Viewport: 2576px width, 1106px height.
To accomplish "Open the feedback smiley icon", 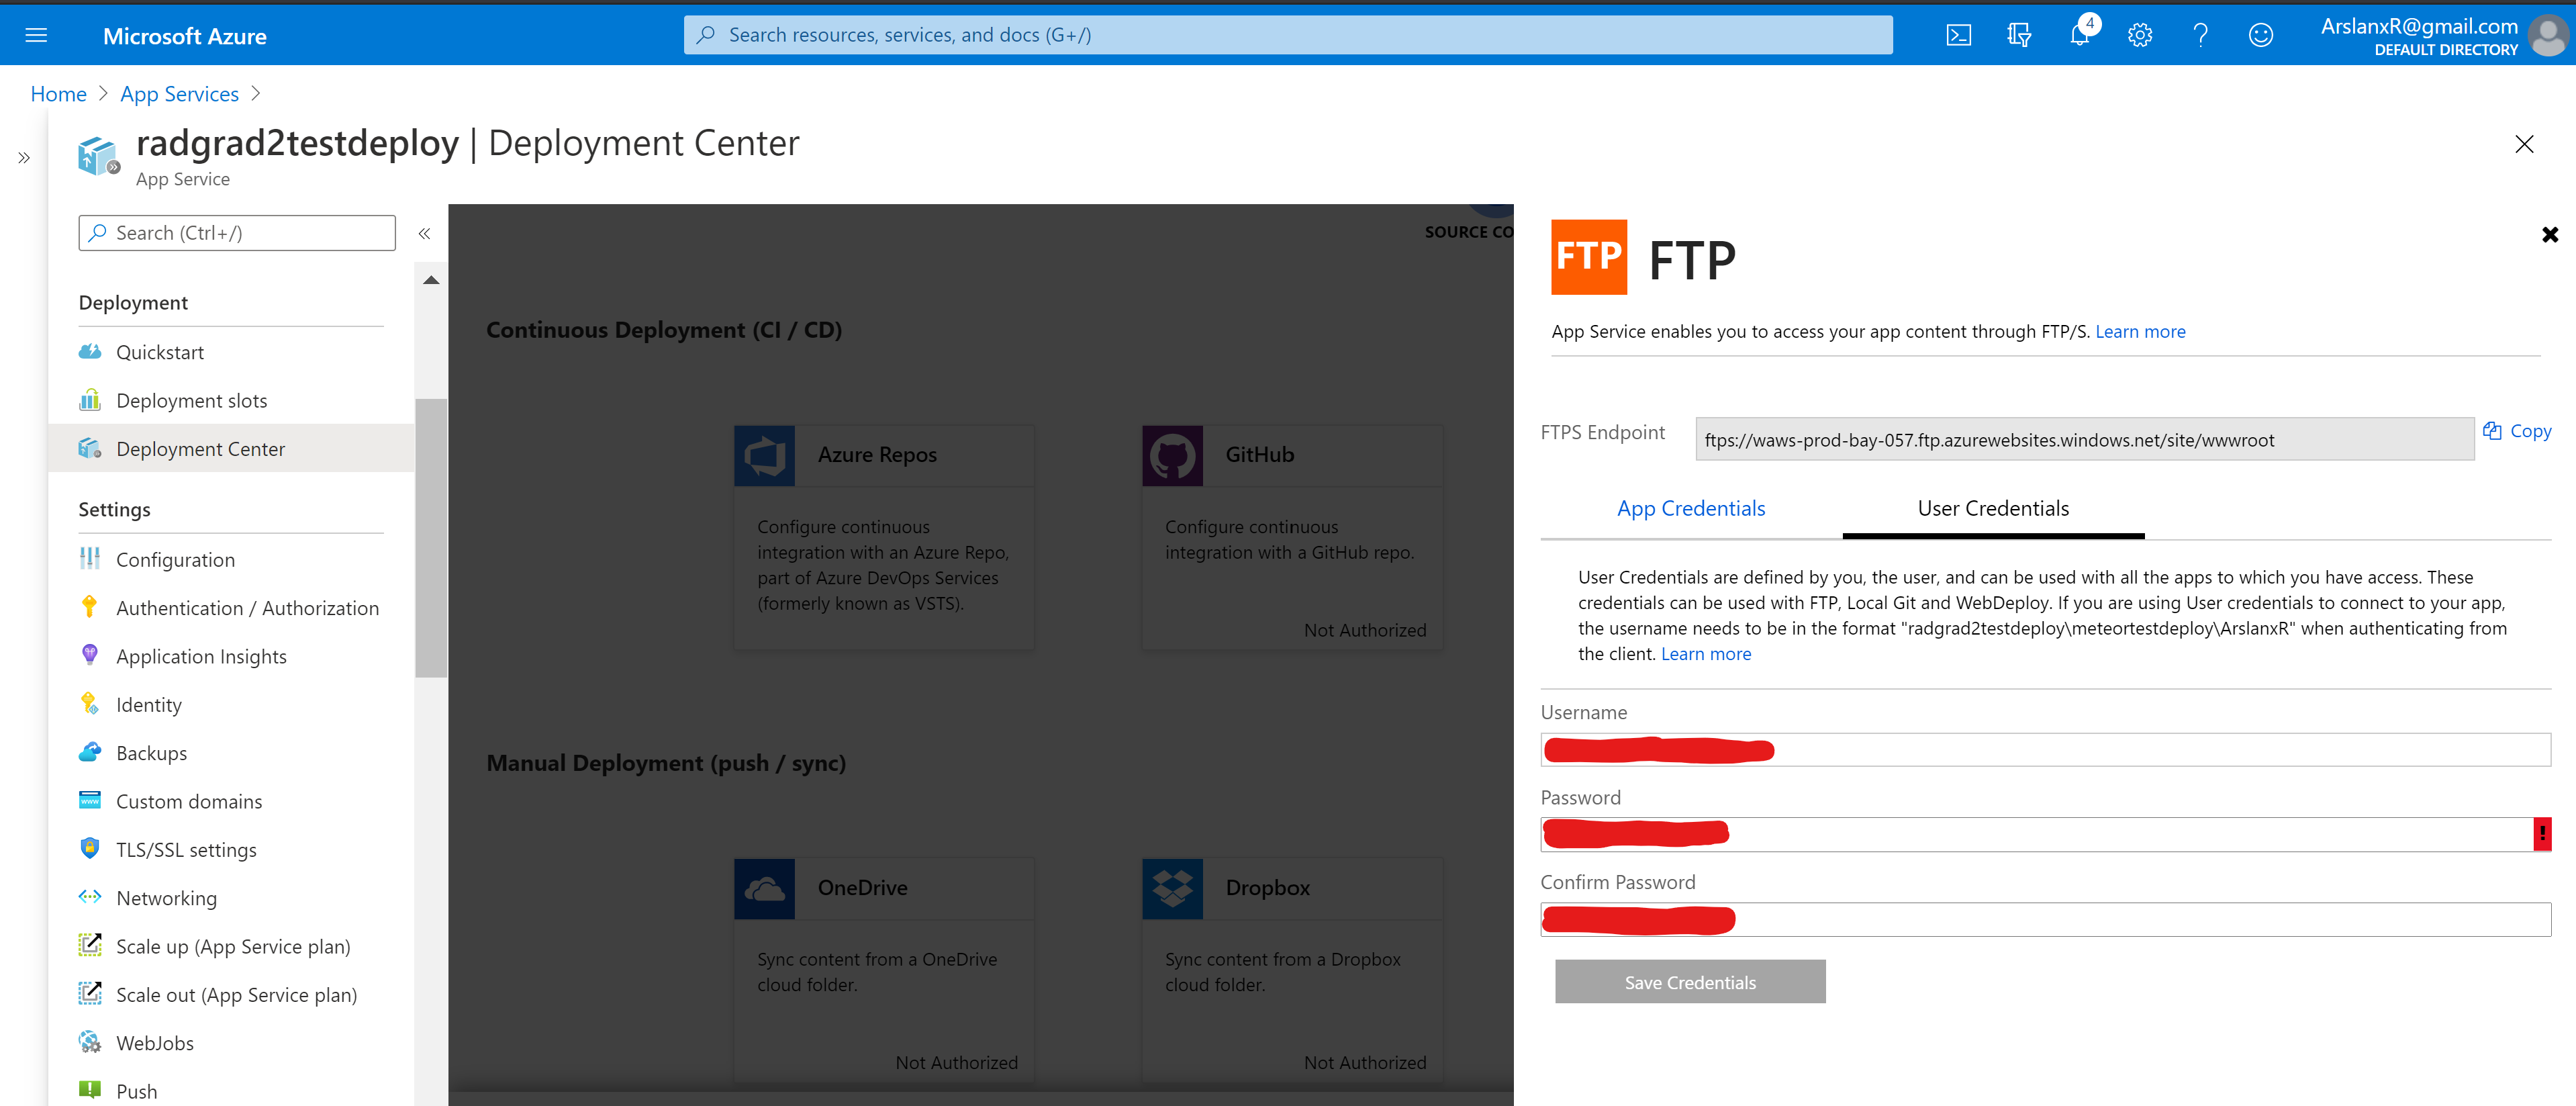I will pos(2260,36).
